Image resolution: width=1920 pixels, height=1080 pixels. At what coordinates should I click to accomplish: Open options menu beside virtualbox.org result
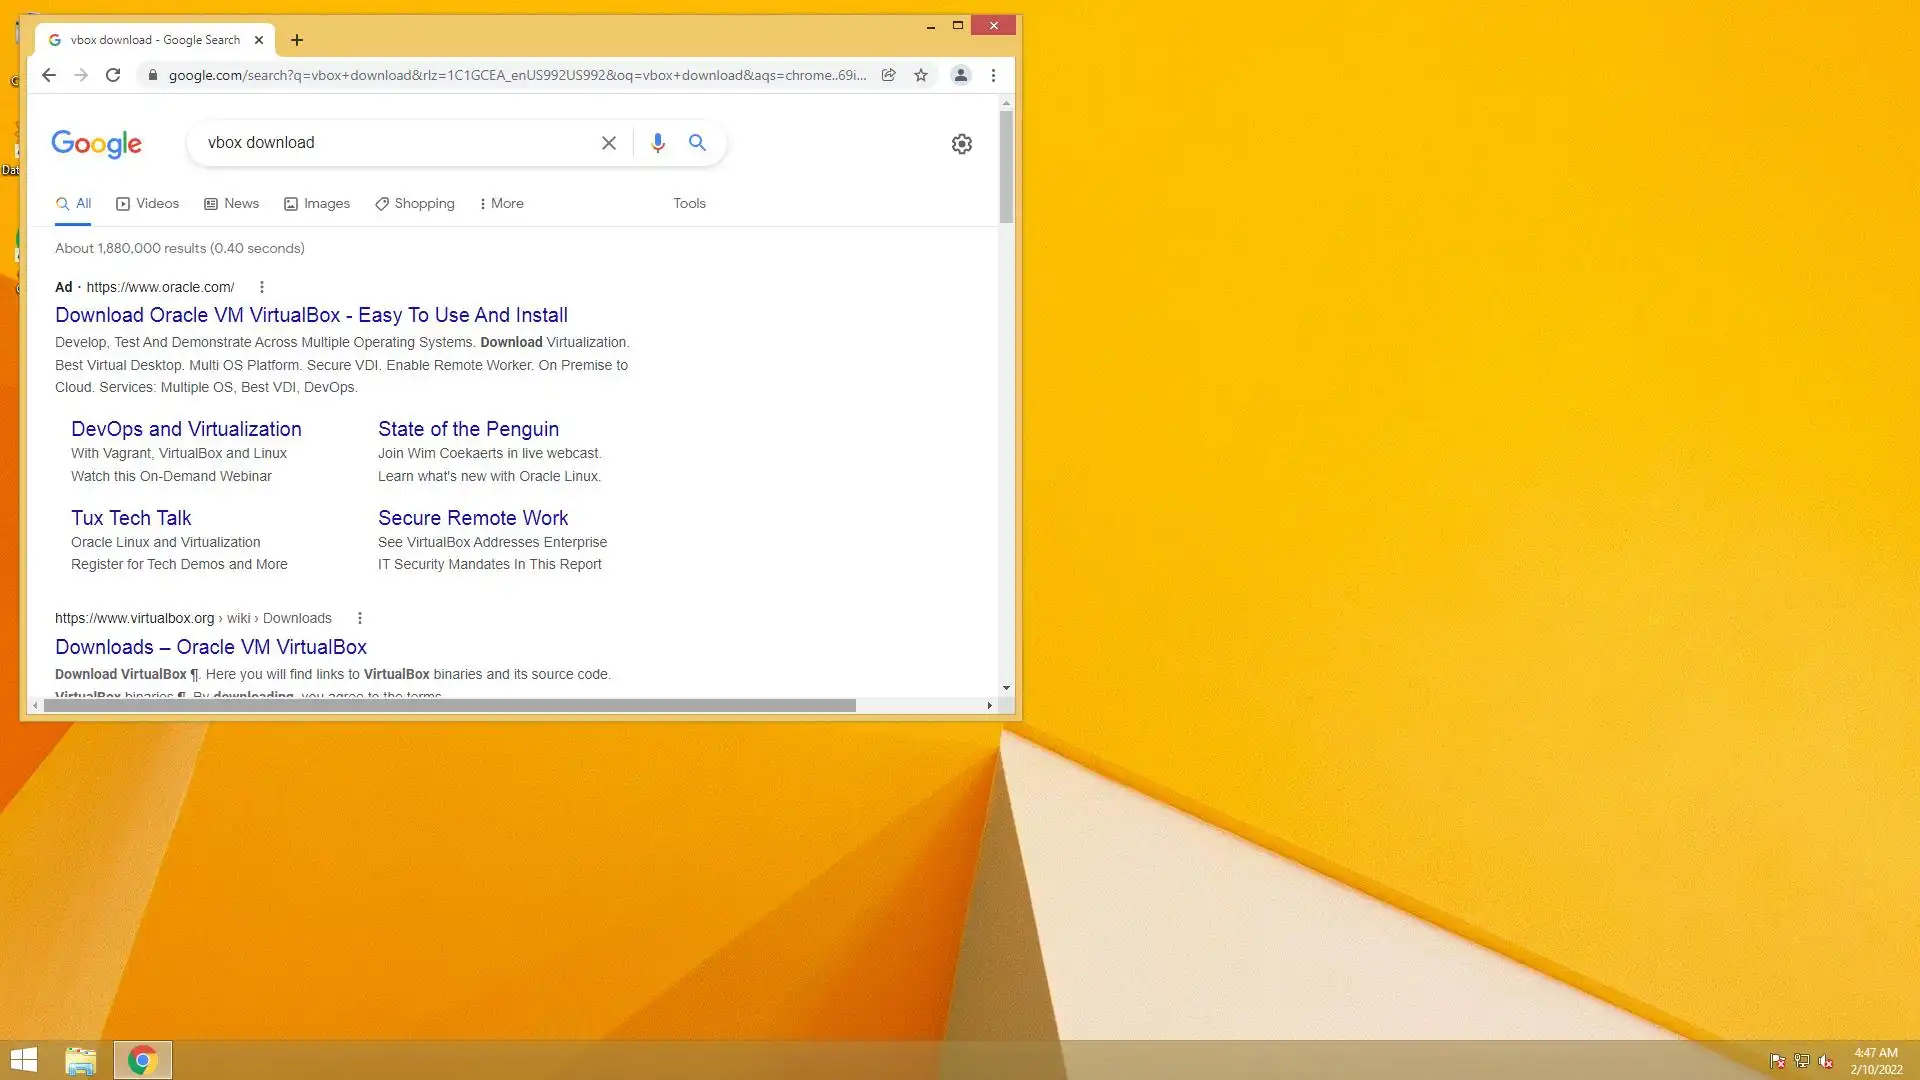[360, 618]
